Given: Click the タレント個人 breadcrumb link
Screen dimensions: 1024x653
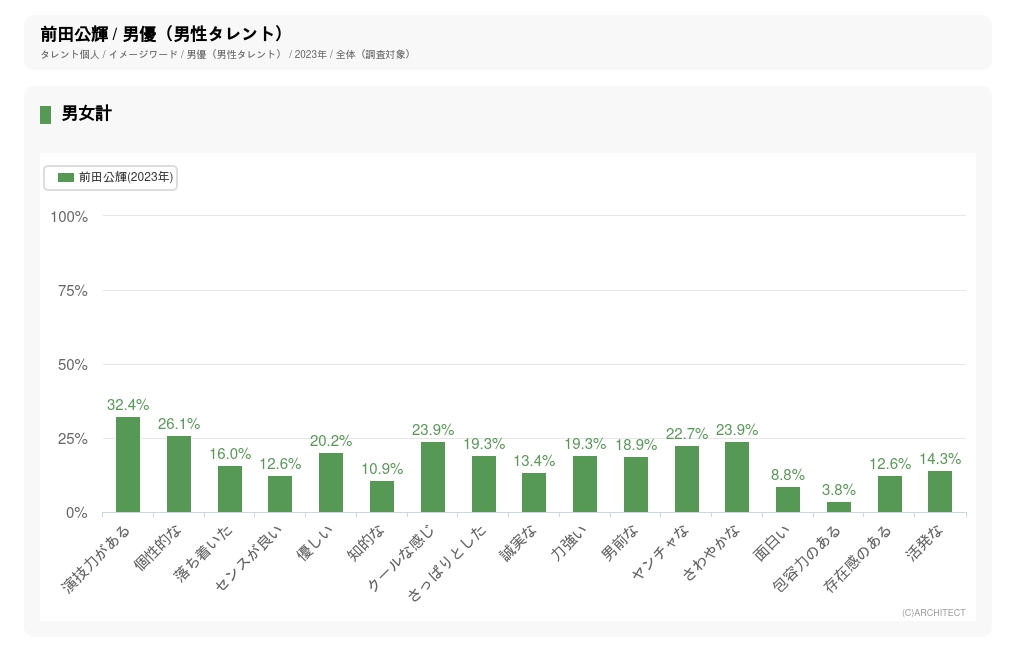Looking at the screenshot, I should [x=70, y=54].
